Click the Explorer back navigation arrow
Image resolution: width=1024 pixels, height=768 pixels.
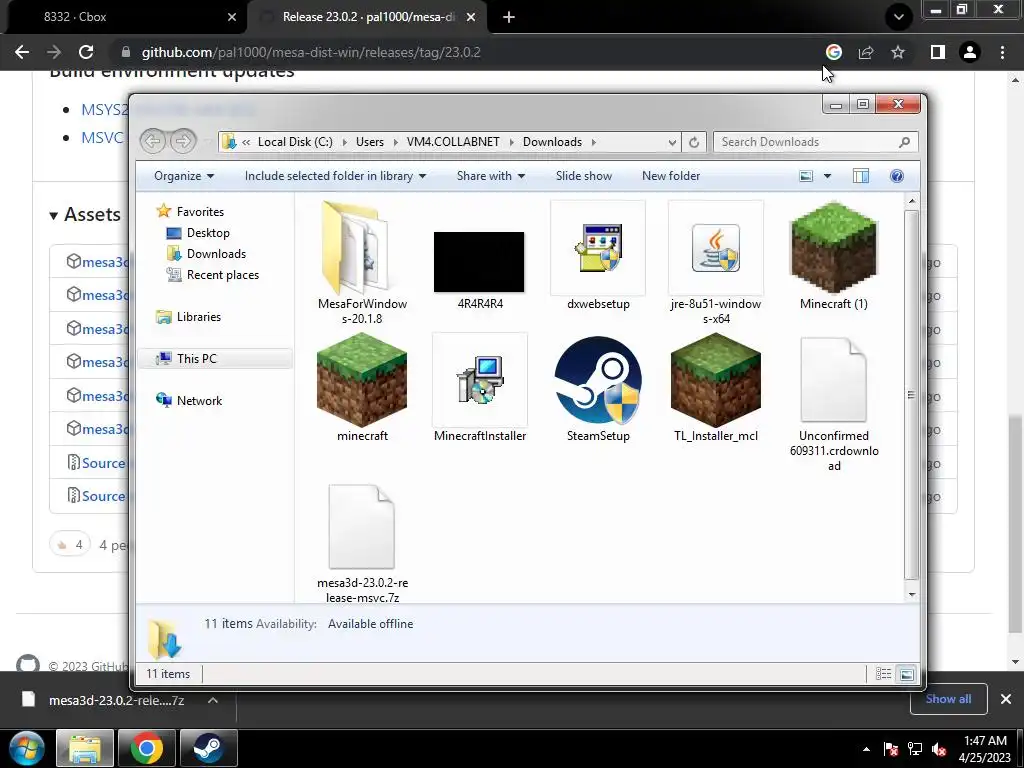pos(153,141)
